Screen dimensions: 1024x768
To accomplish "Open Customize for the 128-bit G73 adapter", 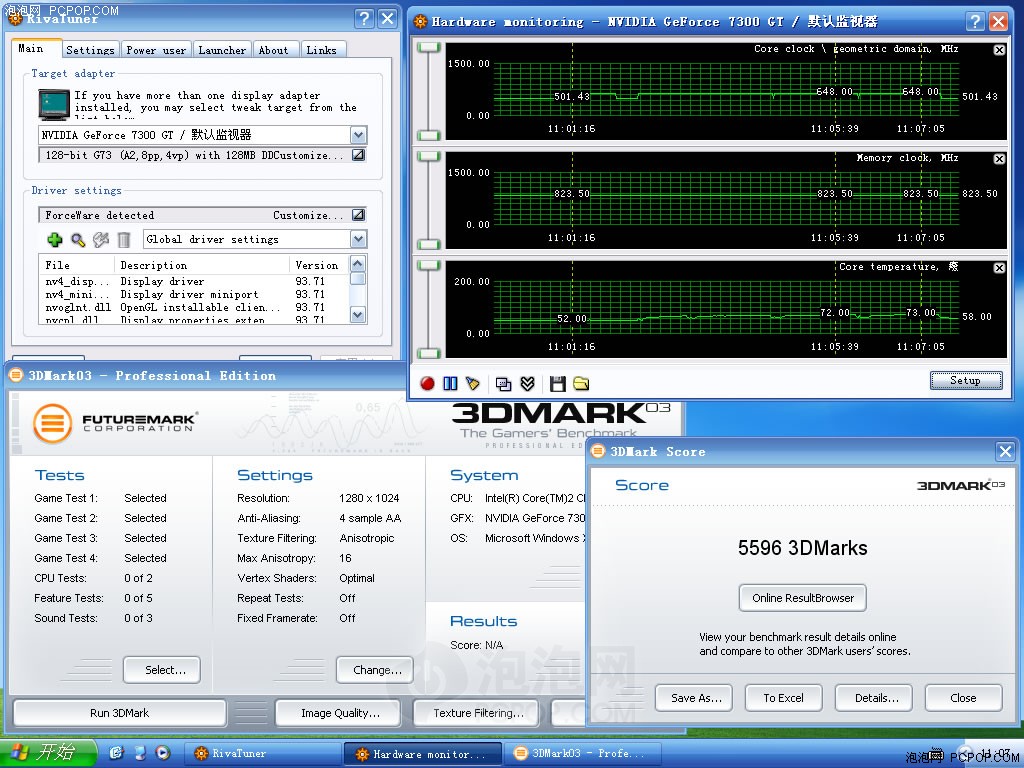I will (x=359, y=155).
